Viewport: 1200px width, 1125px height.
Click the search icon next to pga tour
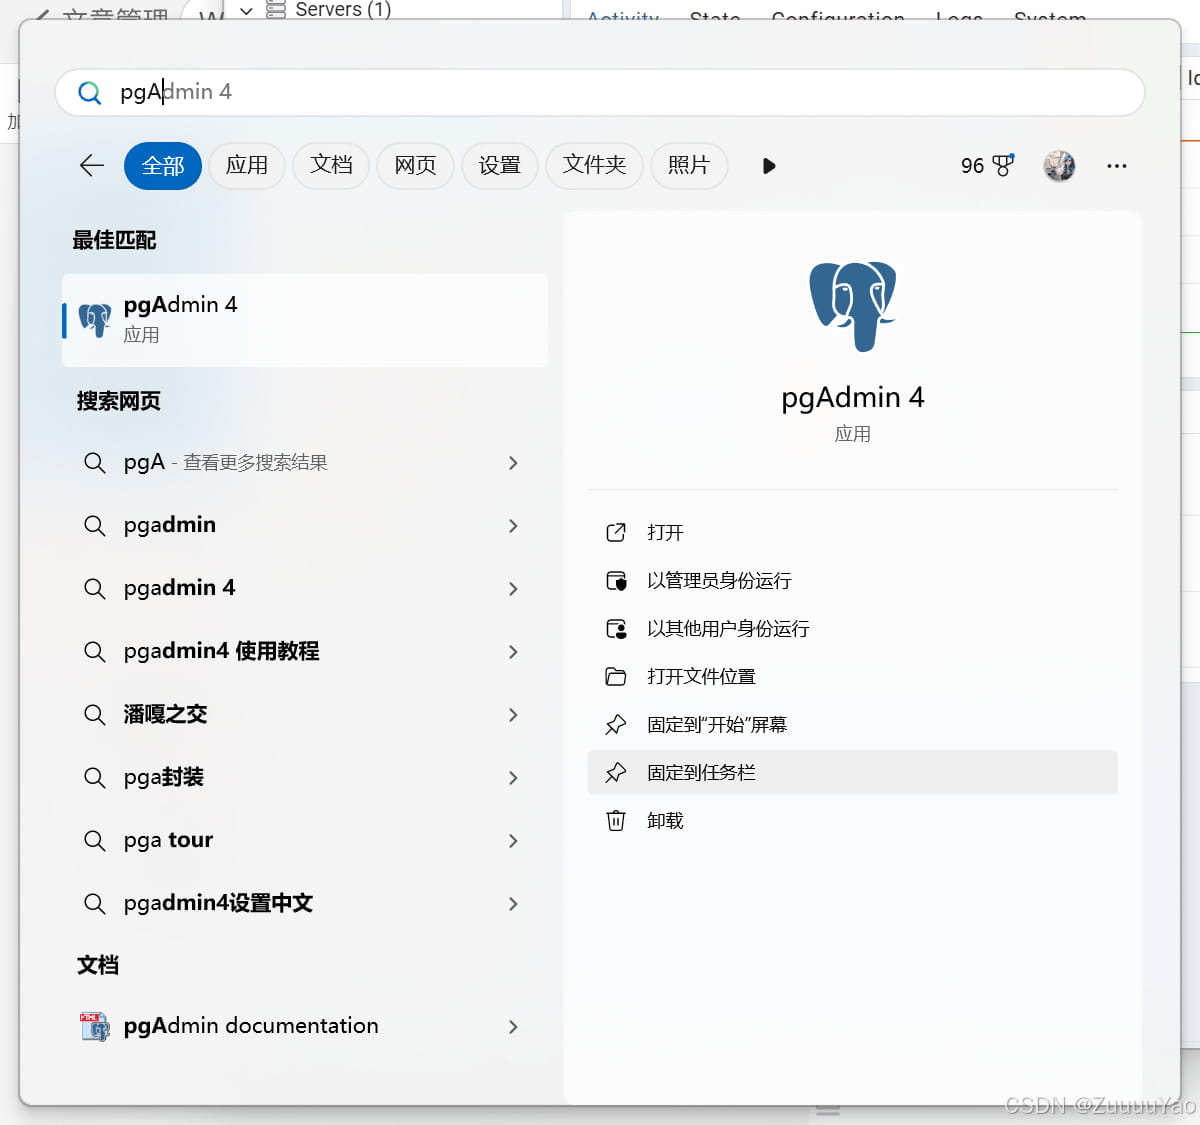point(95,841)
